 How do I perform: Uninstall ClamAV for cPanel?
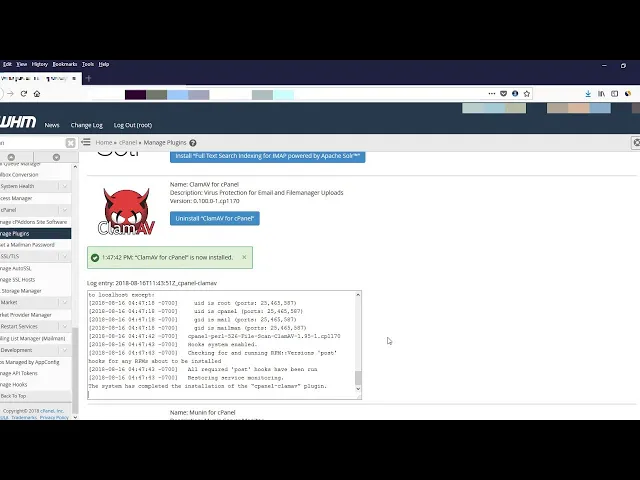click(x=215, y=218)
